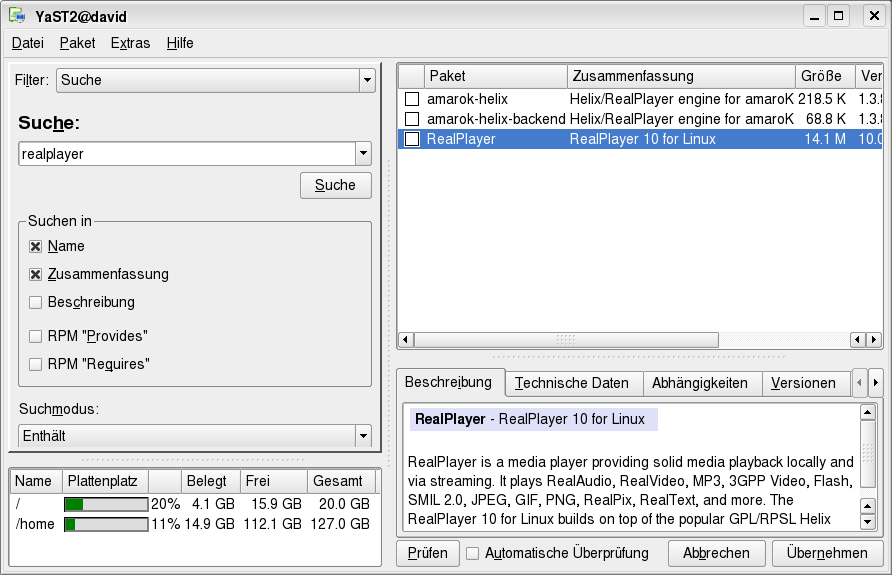Click the Gesamt column header
This screenshot has height=575, width=892.
click(341, 481)
